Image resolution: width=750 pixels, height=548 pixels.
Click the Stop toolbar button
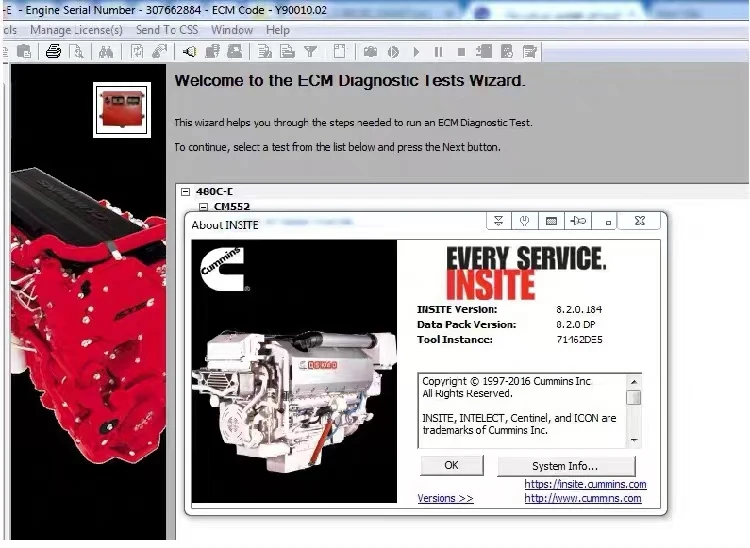(x=461, y=52)
